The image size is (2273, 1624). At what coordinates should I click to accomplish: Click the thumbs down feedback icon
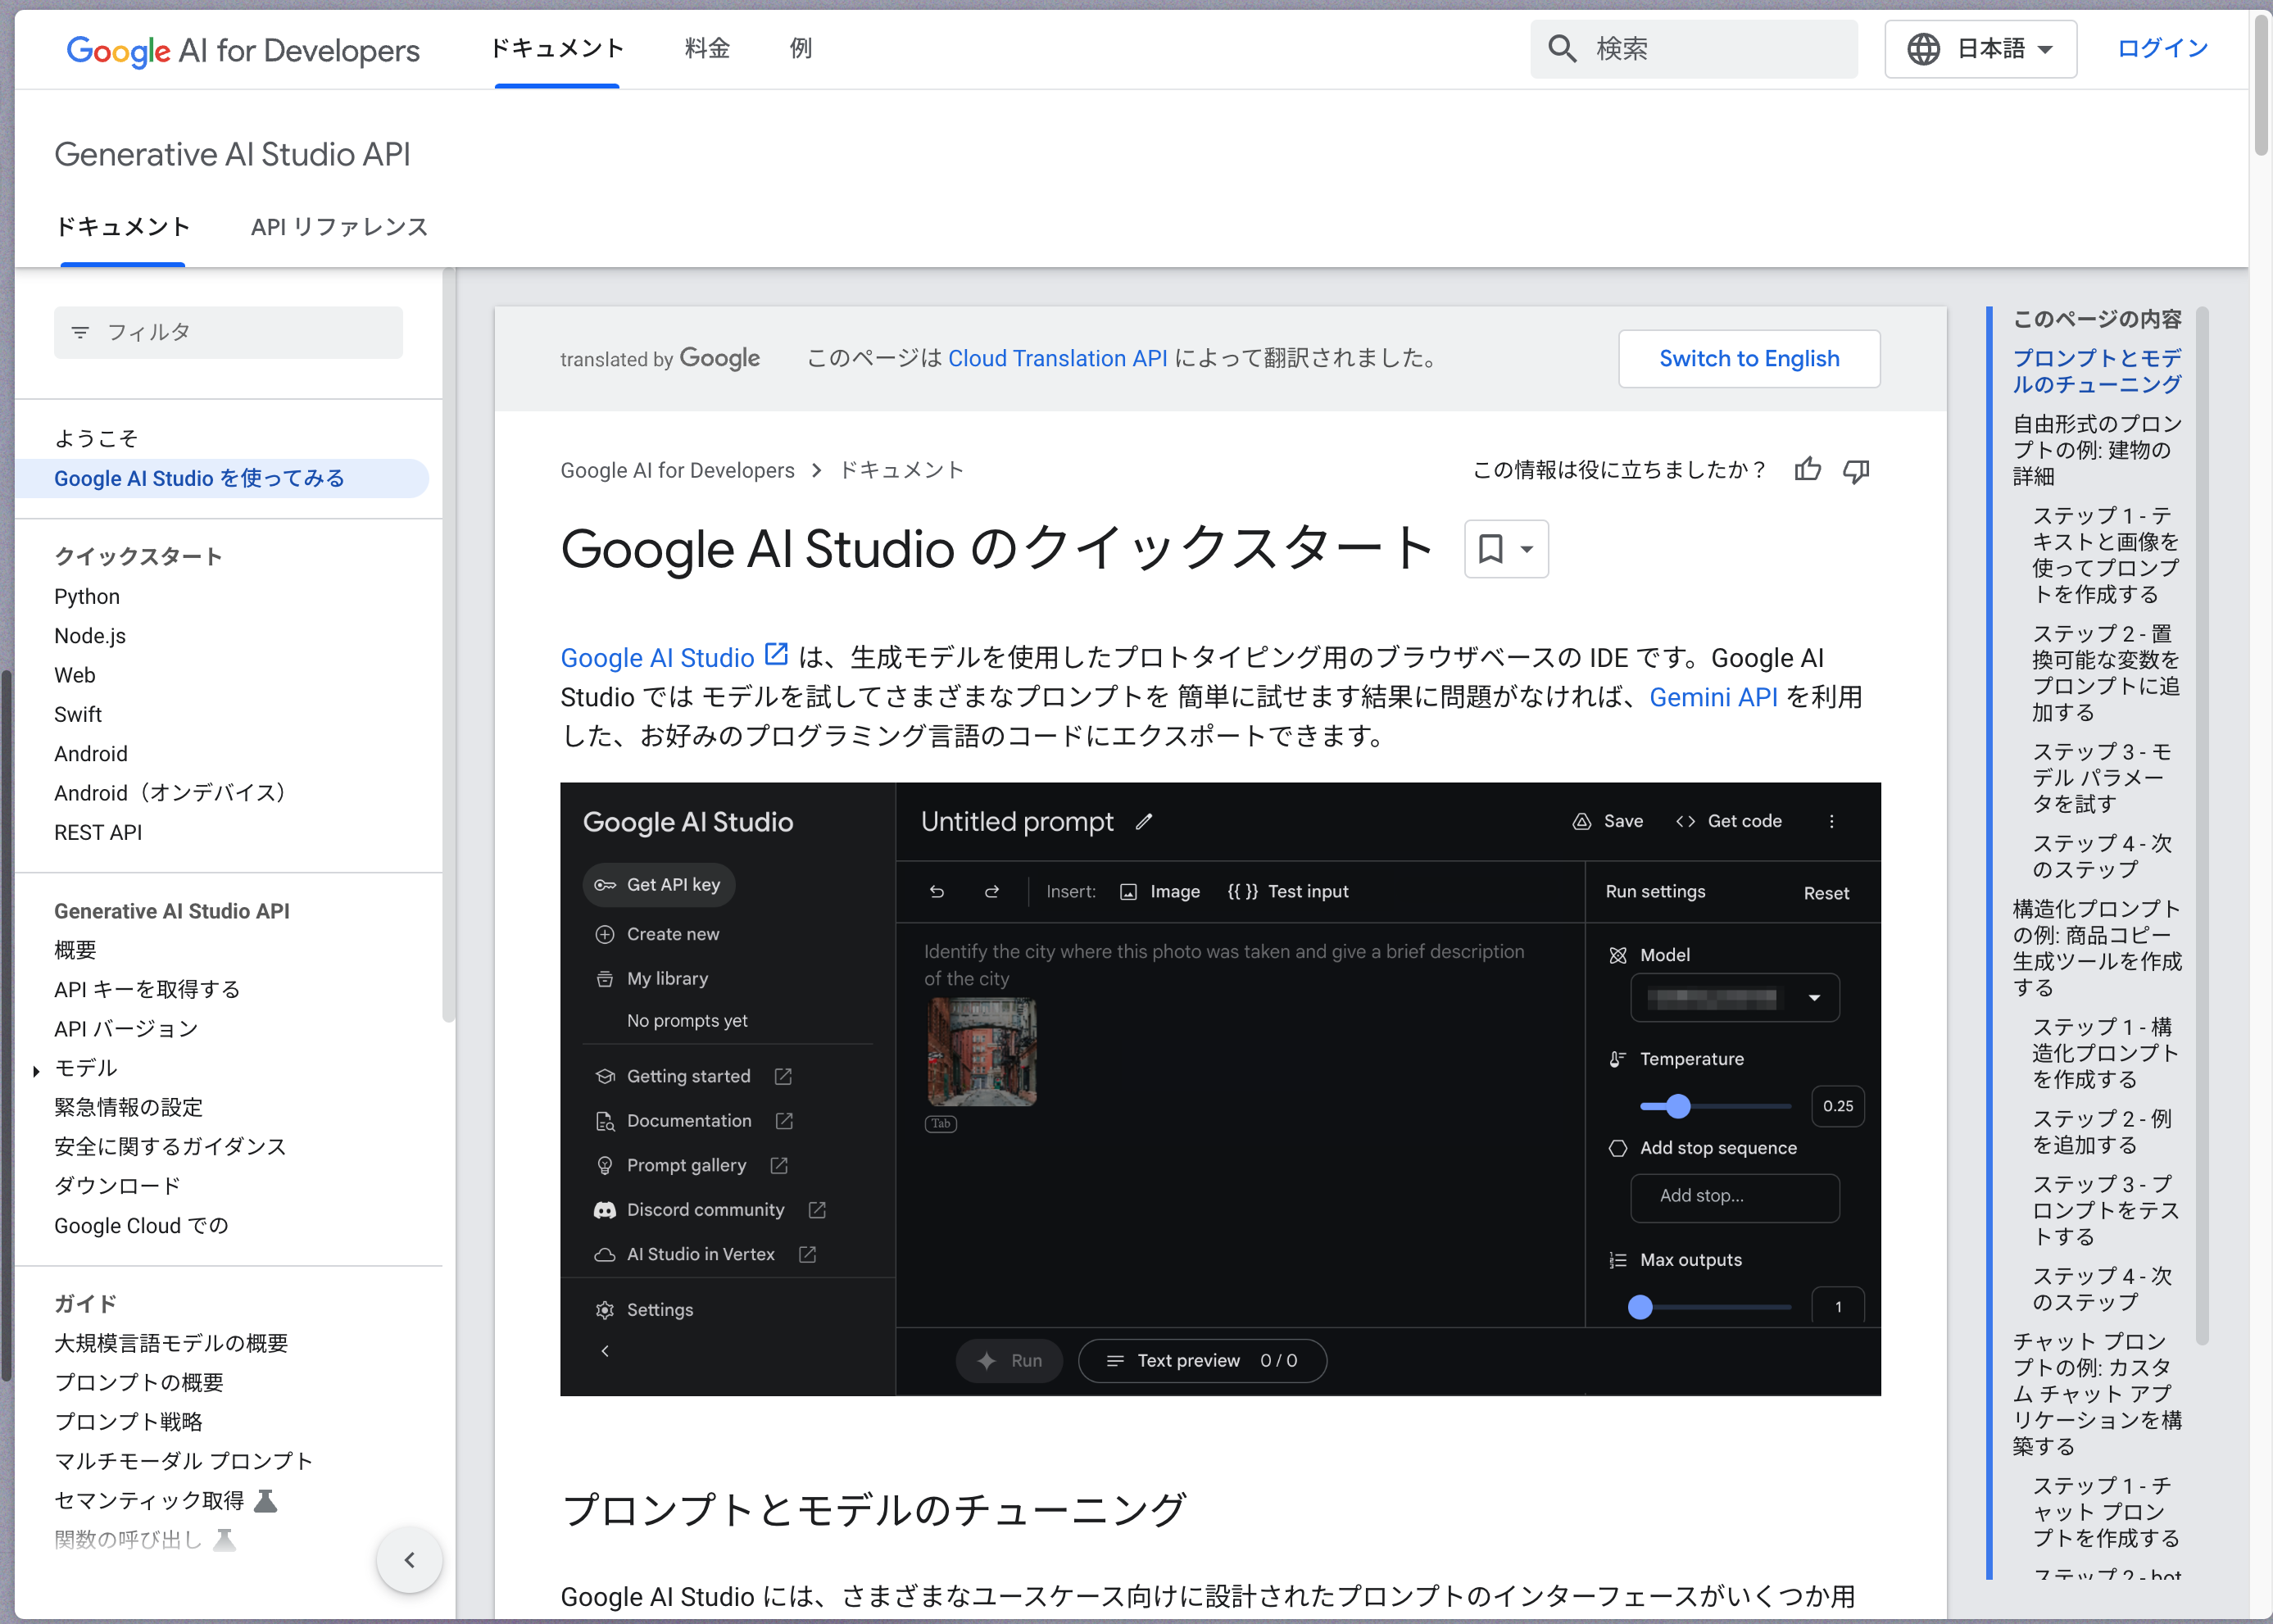pyautogui.click(x=1856, y=470)
